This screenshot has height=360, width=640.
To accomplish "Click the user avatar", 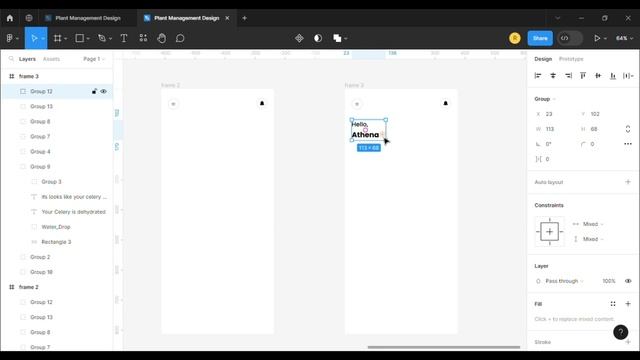I will [515, 38].
